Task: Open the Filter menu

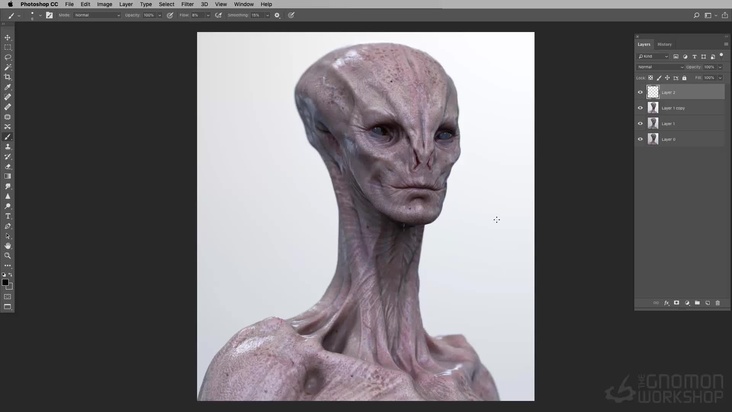Action: click(x=187, y=4)
